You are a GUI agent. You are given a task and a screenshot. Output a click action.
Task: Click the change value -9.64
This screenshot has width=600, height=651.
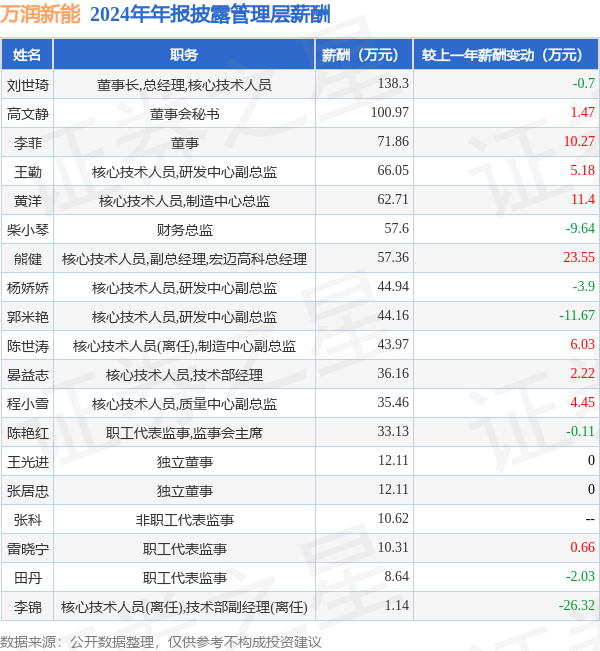click(580, 228)
